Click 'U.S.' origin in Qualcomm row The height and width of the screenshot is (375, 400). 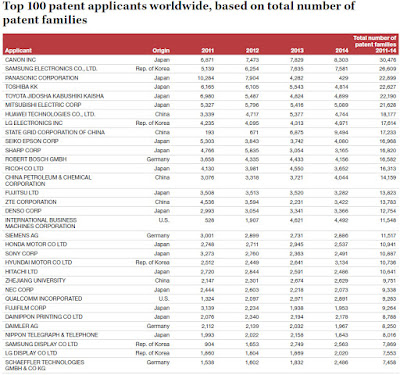(164, 299)
